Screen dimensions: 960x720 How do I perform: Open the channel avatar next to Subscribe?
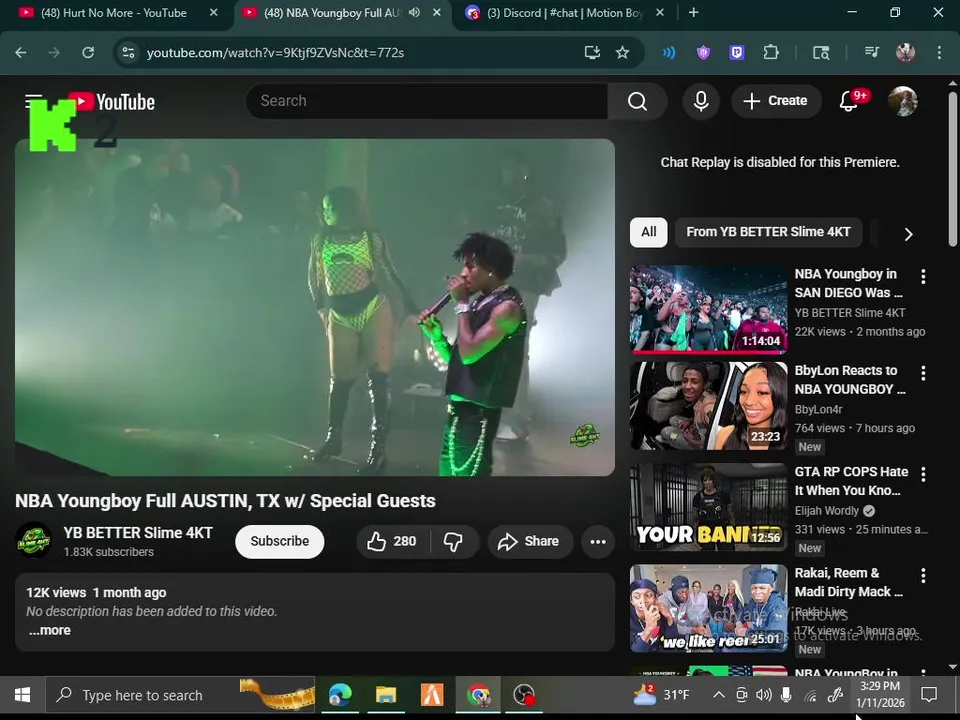pyautogui.click(x=34, y=540)
